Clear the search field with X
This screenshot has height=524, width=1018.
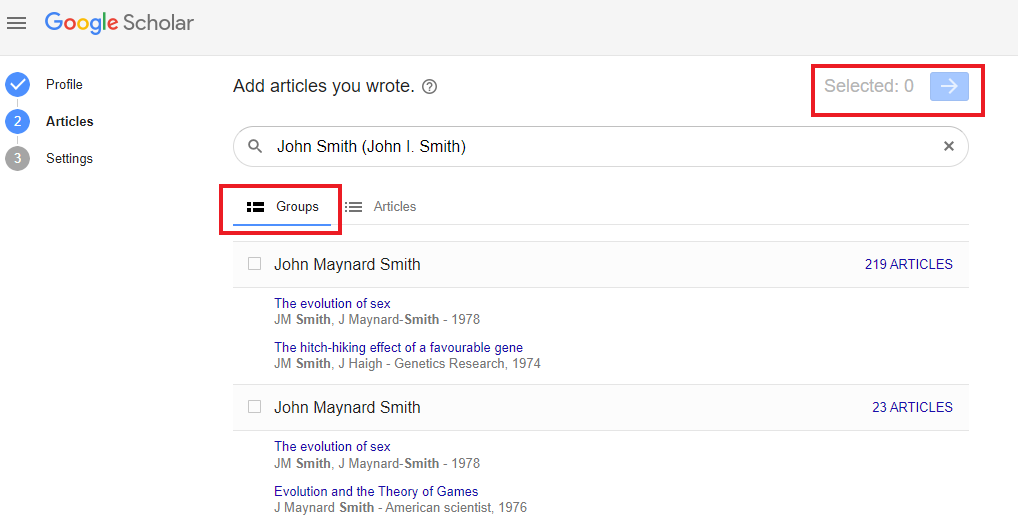[949, 147]
